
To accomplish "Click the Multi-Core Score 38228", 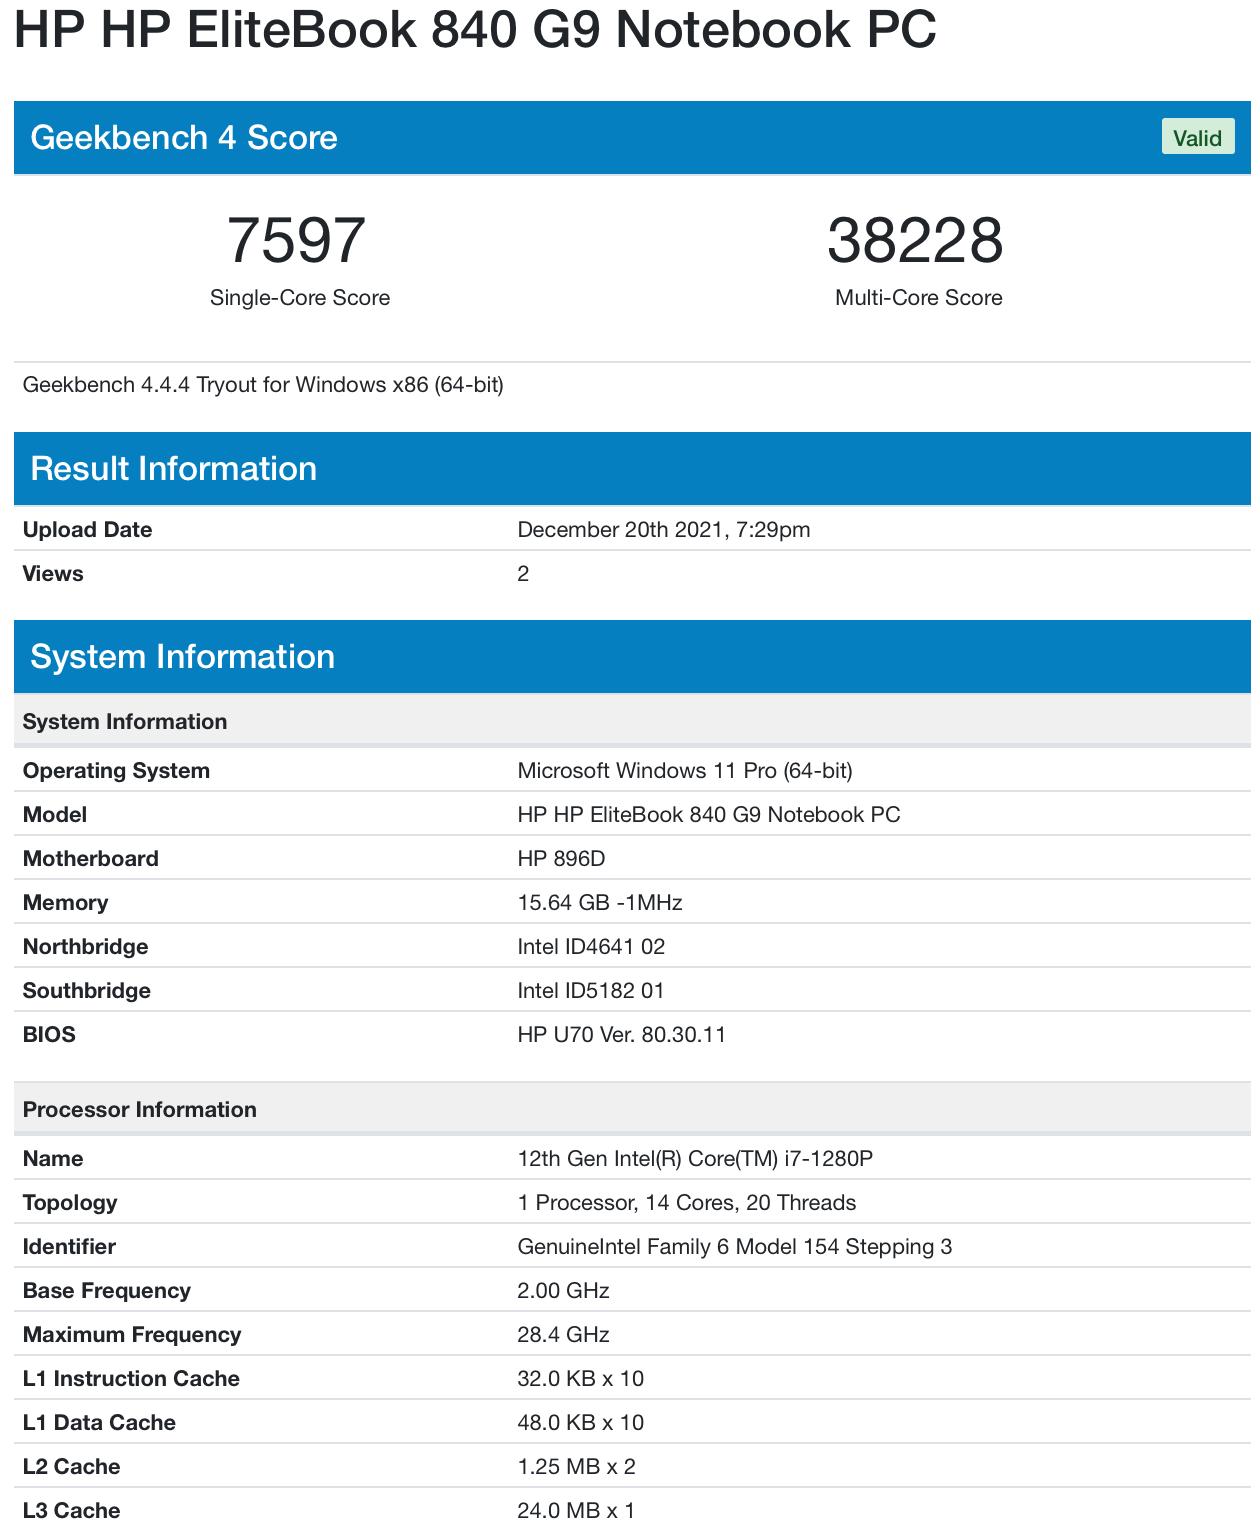I will pos(916,240).
